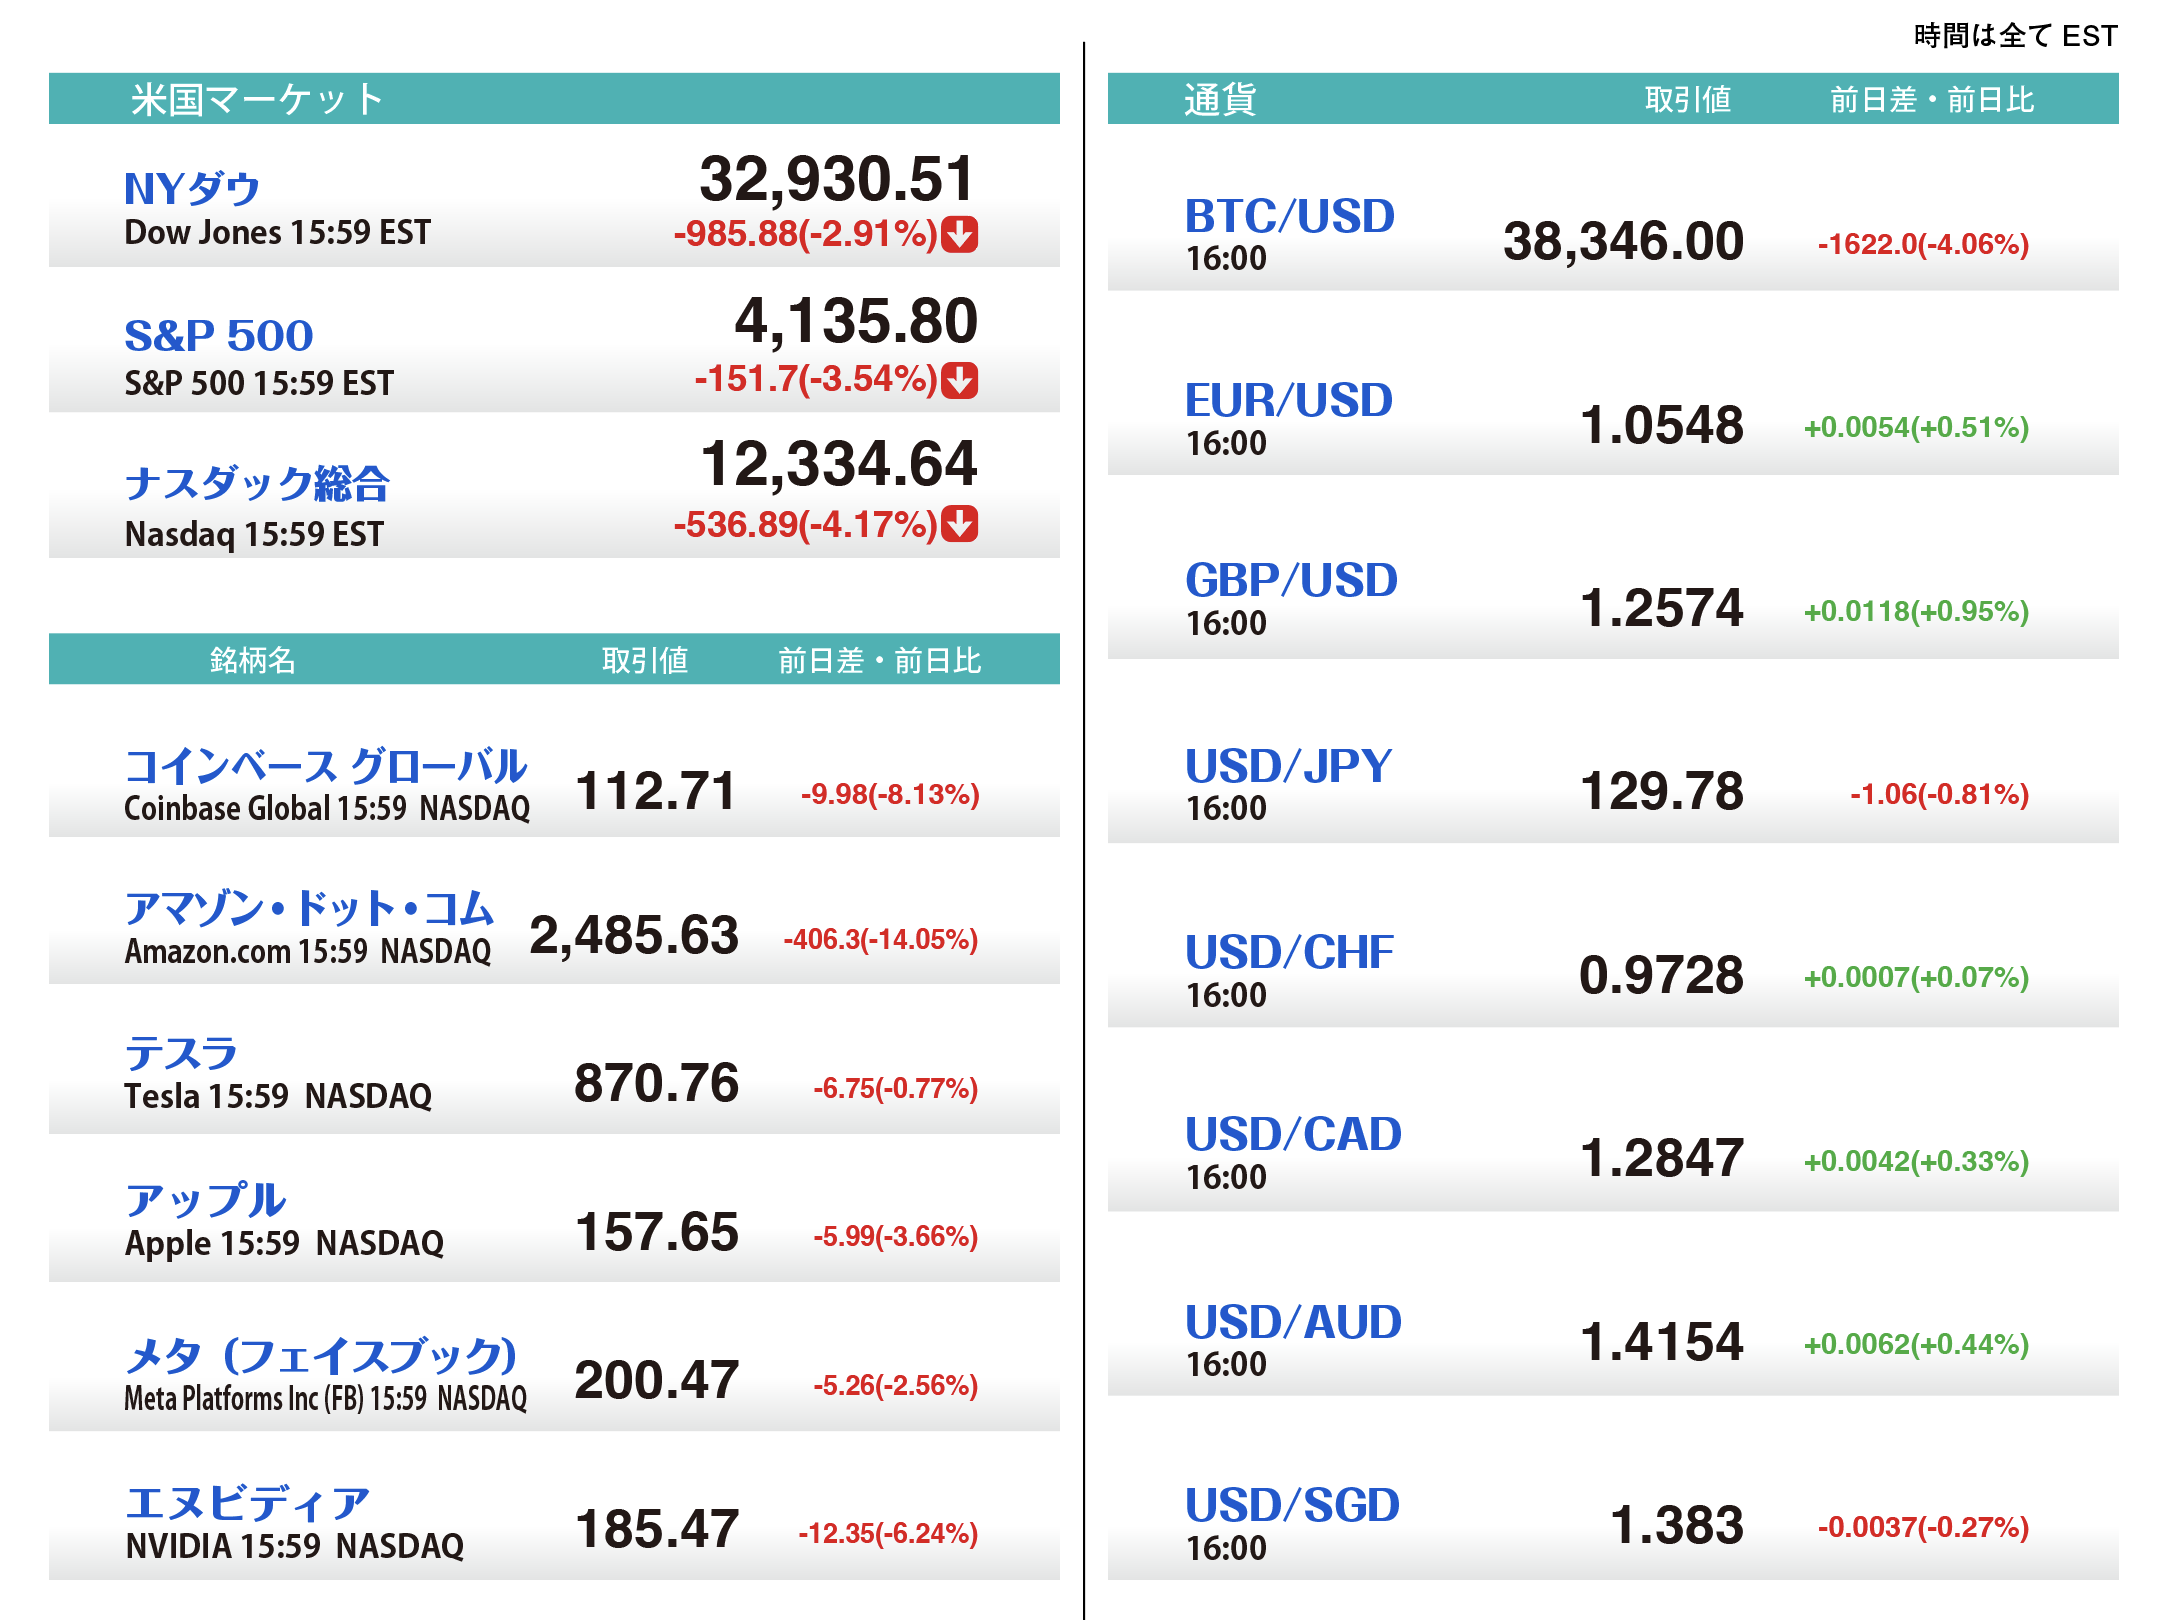Open the テスラ stock entry
Screen dimensions: 2166x1620
pyautogui.click(x=181, y=1053)
